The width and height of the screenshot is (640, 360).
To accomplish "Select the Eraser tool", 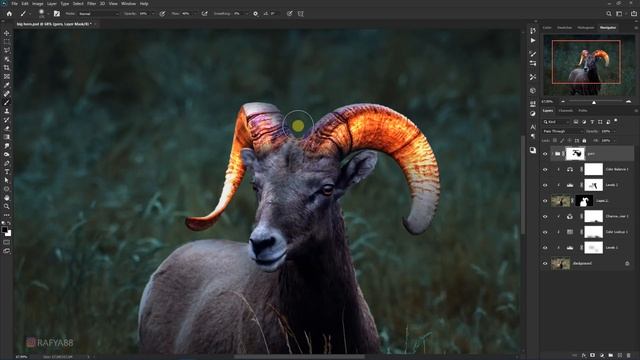I will point(7,128).
